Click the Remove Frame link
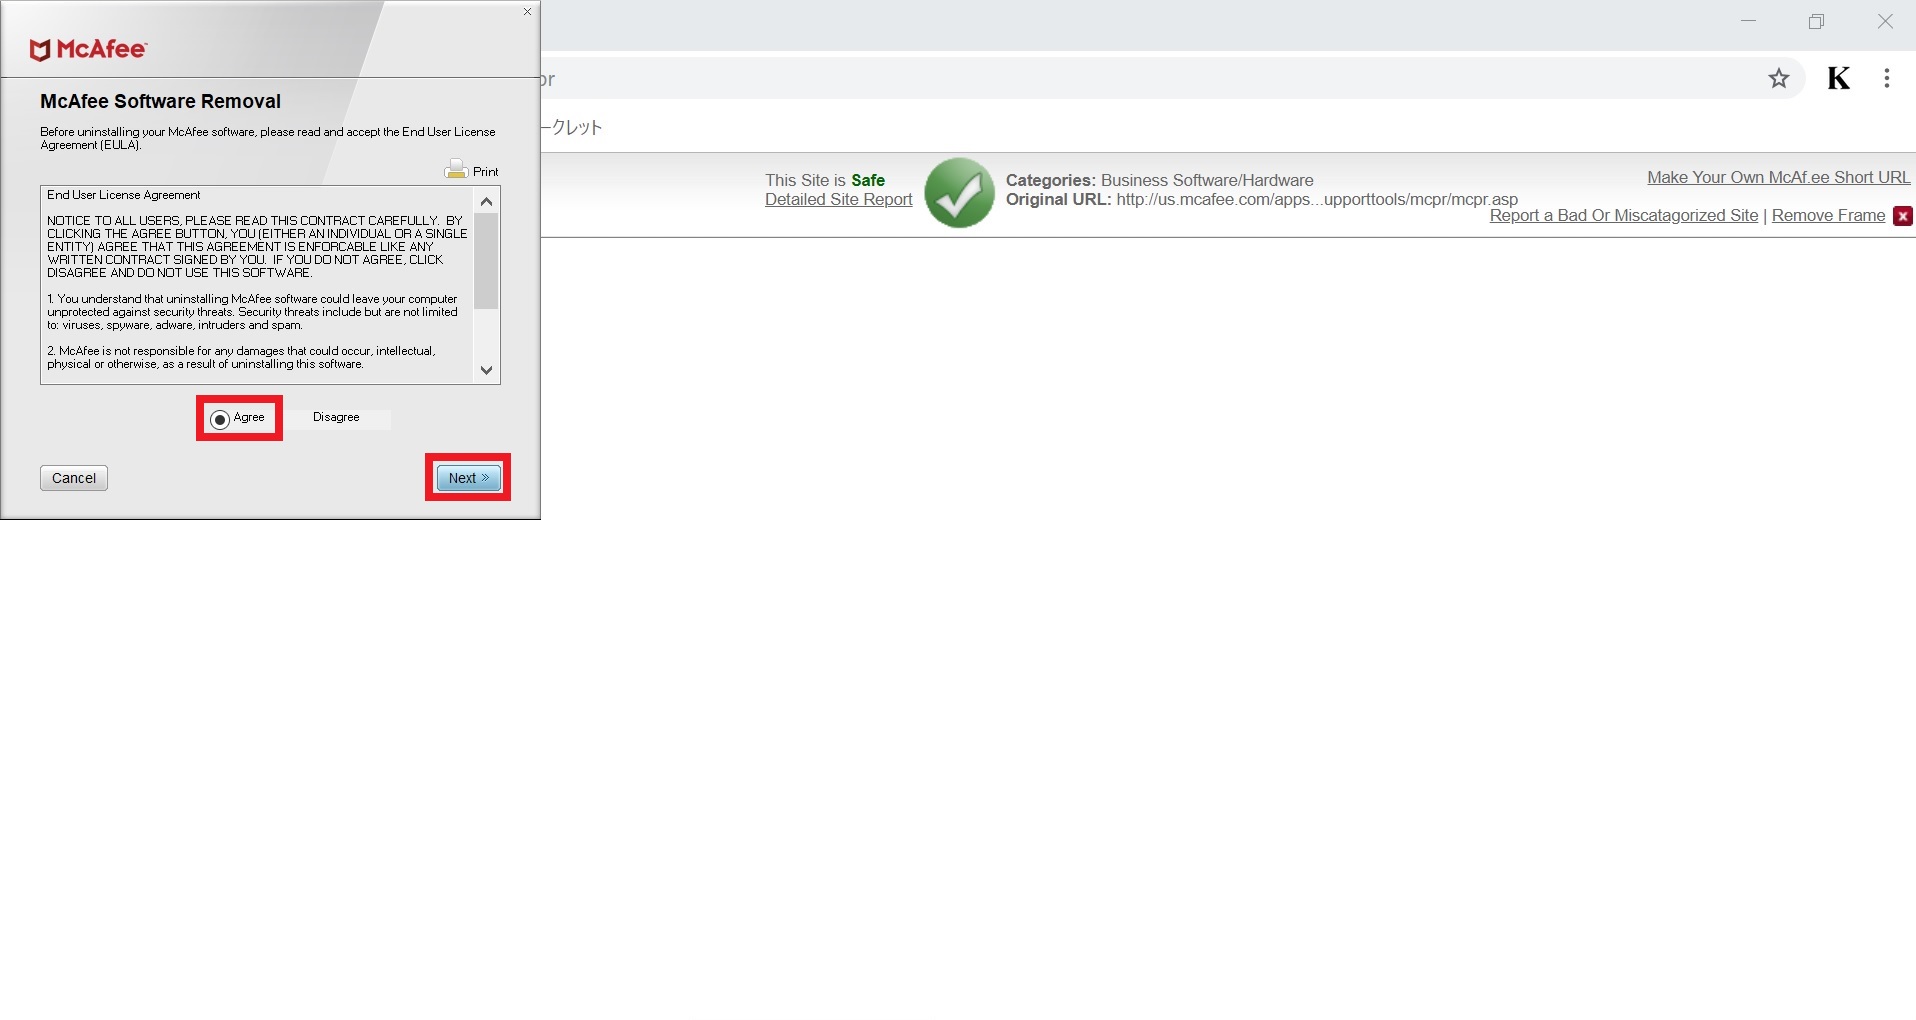The width and height of the screenshot is (1916, 1020). click(x=1828, y=215)
